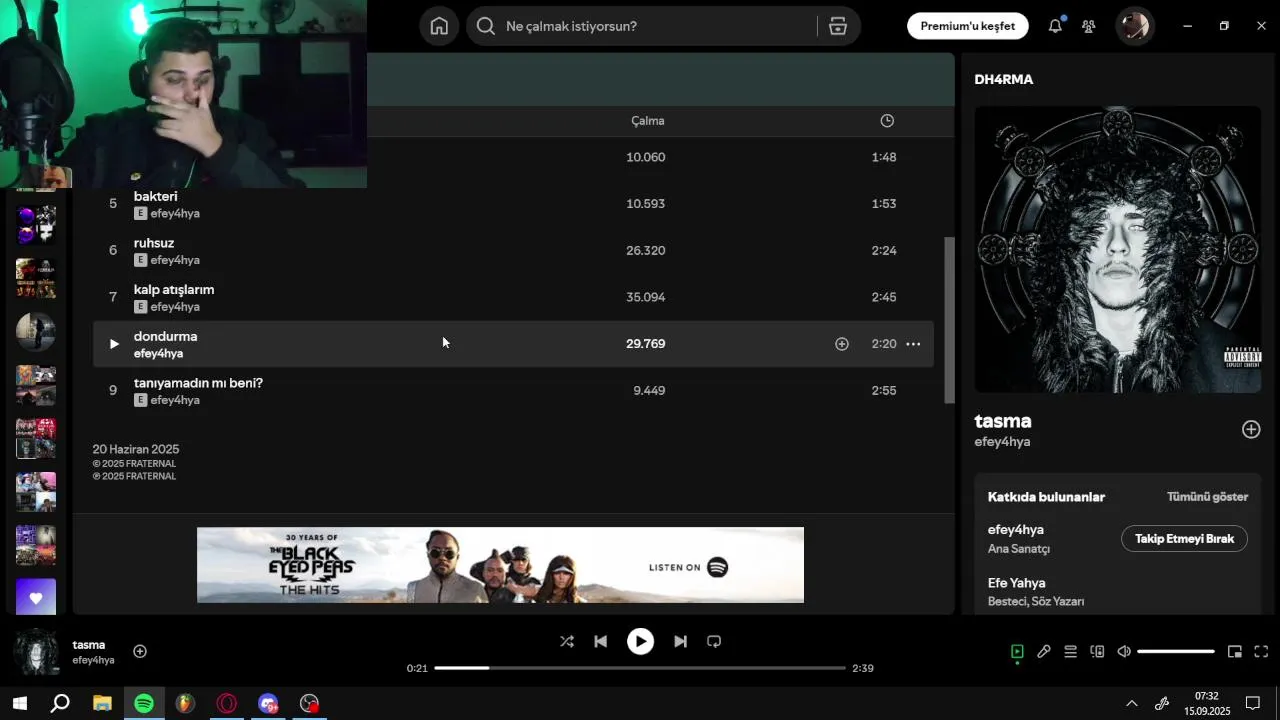The image size is (1280, 720).
Task: Open efey4hya Ana Sanatçı credit
Action: [1016, 530]
